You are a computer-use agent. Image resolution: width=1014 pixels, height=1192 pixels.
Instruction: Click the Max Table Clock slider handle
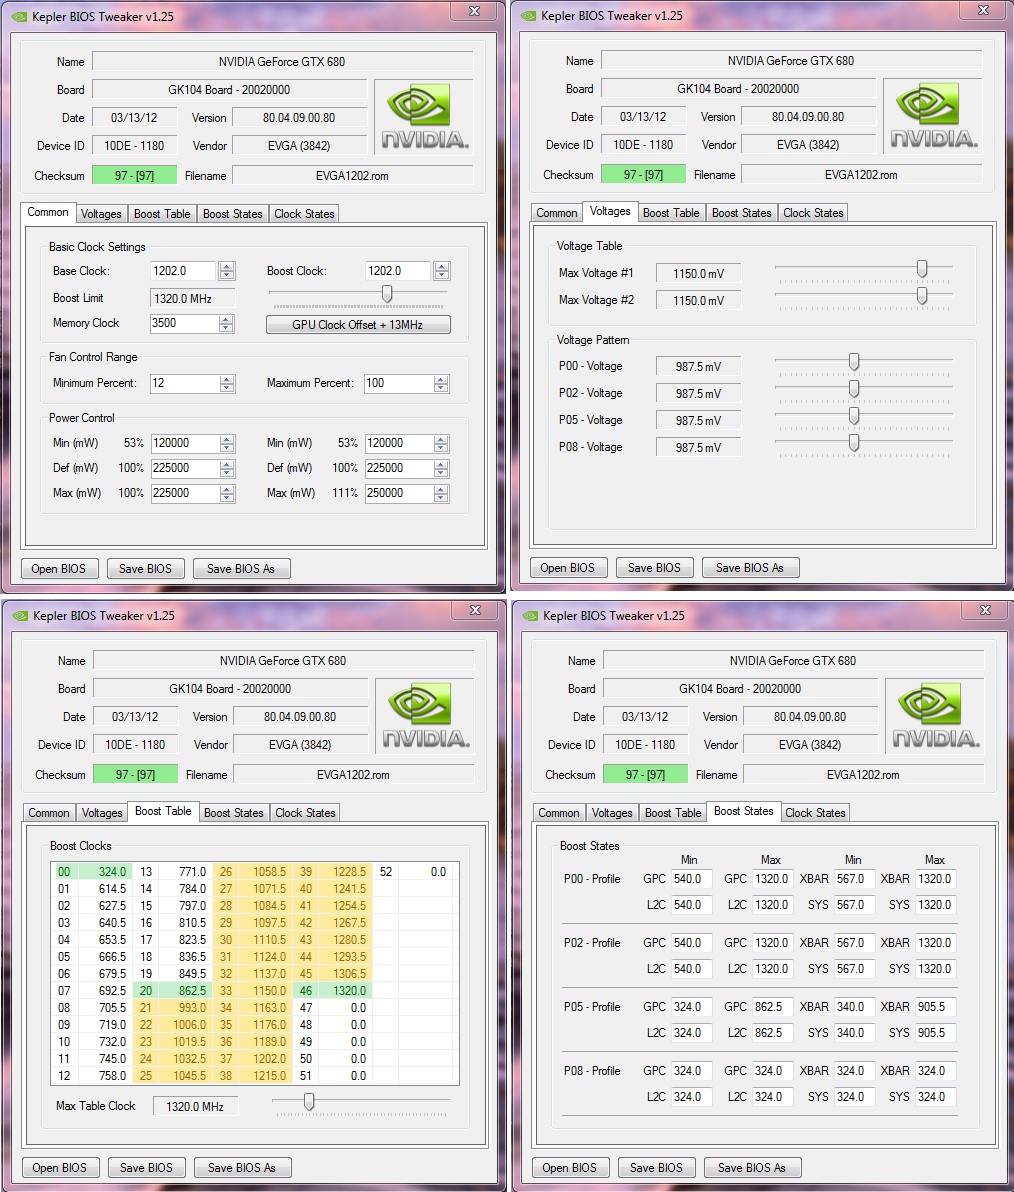pos(309,1102)
